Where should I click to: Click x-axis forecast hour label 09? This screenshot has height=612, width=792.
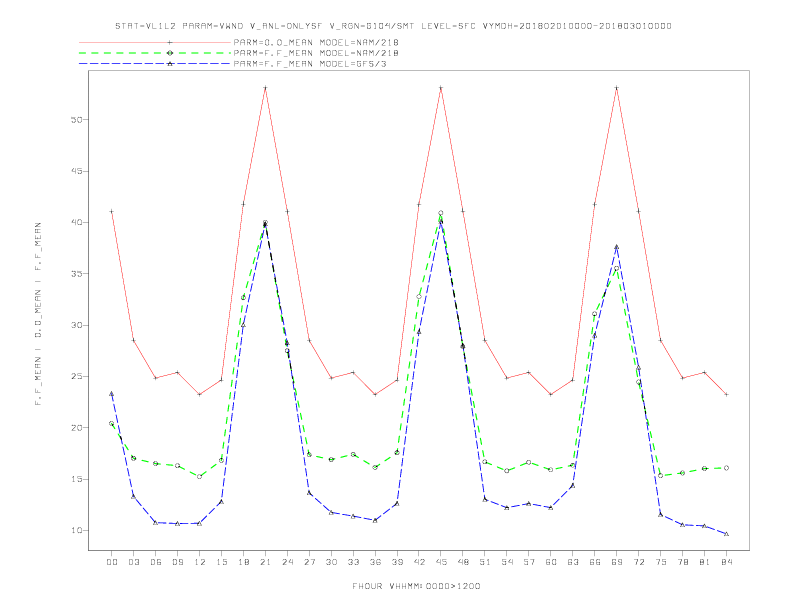pyautogui.click(x=177, y=562)
